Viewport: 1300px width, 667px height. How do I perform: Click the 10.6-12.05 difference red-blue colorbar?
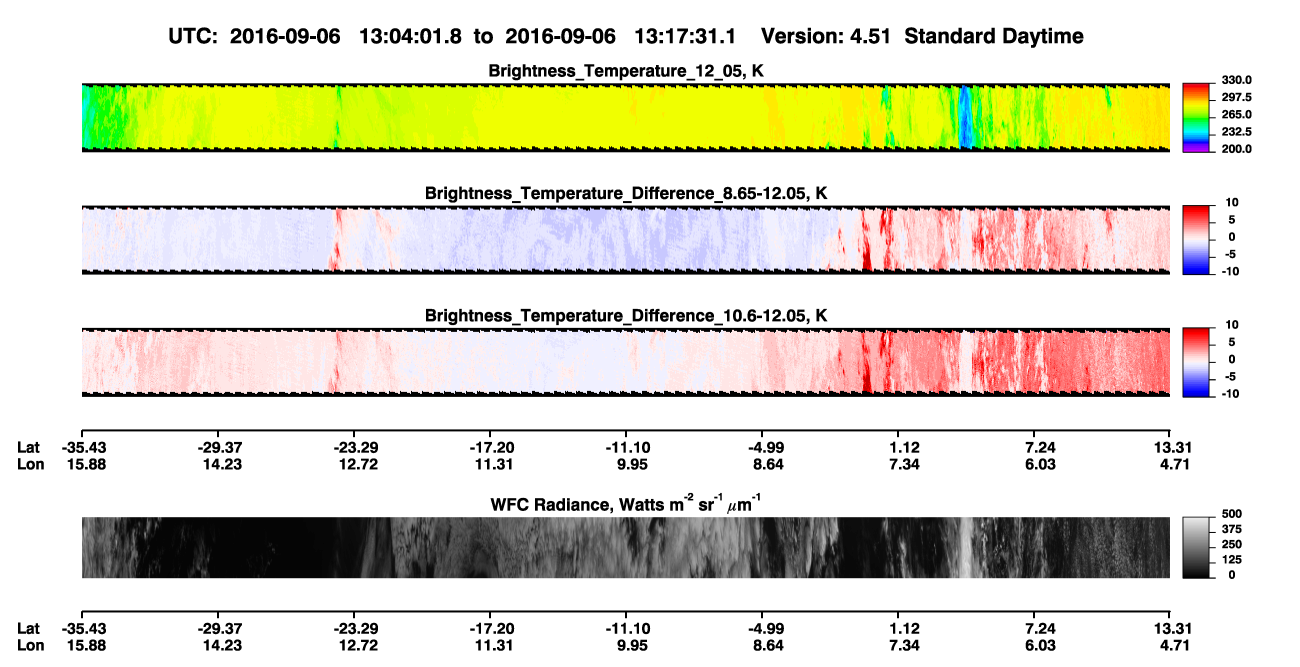tap(1197, 361)
